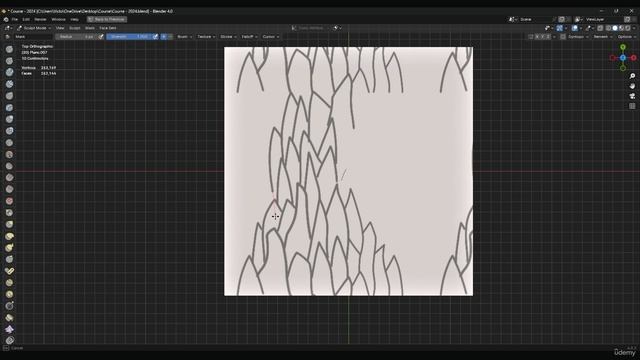The image size is (640, 360).
Task: Click the pan hand navigation icon
Action: click(632, 86)
